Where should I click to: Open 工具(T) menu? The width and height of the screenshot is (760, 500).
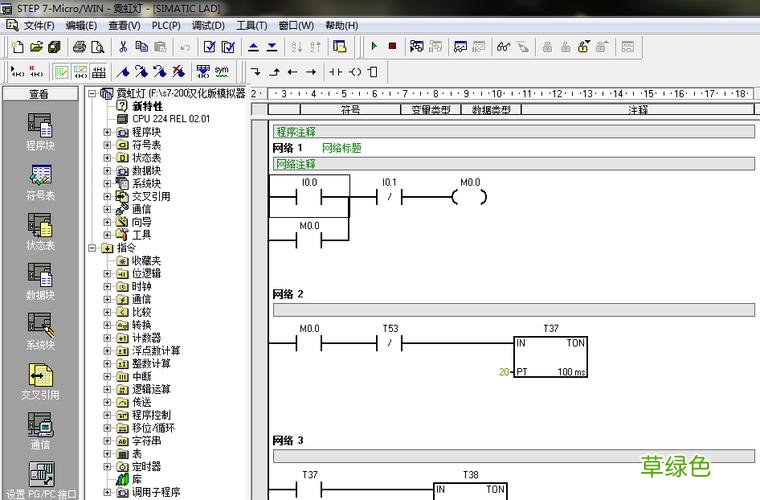pos(252,26)
